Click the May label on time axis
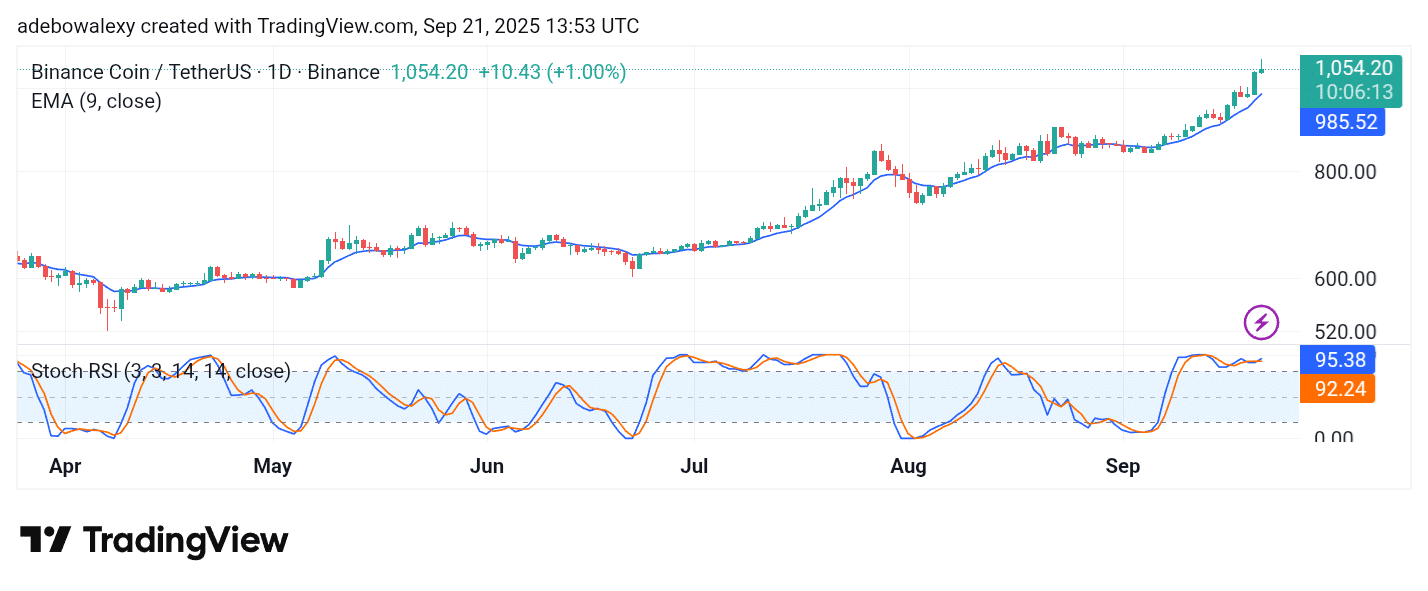This screenshot has width=1428, height=591. pyautogui.click(x=272, y=466)
